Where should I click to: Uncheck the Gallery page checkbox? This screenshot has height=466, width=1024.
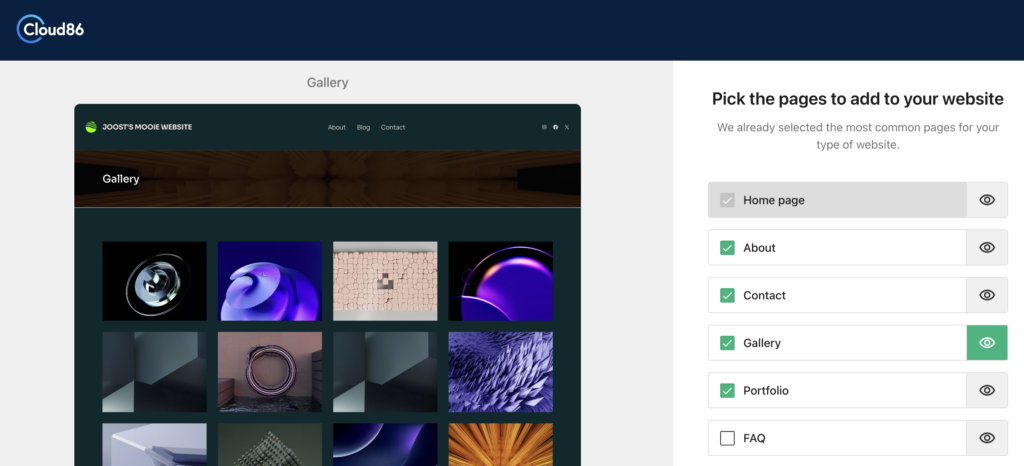pos(727,343)
